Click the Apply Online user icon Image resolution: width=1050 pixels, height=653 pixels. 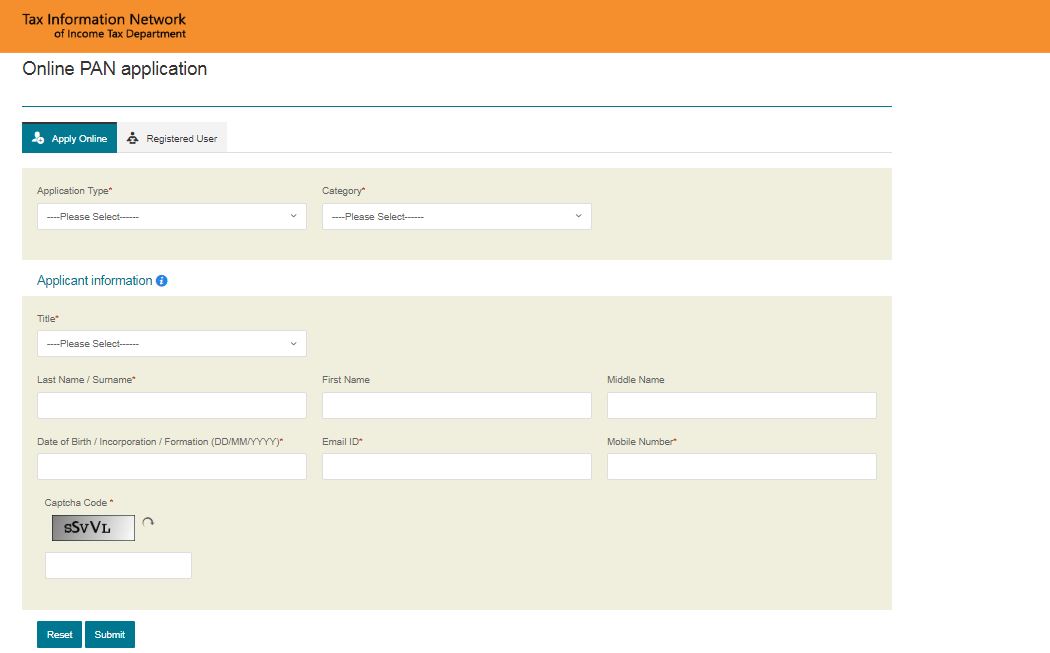(38, 138)
